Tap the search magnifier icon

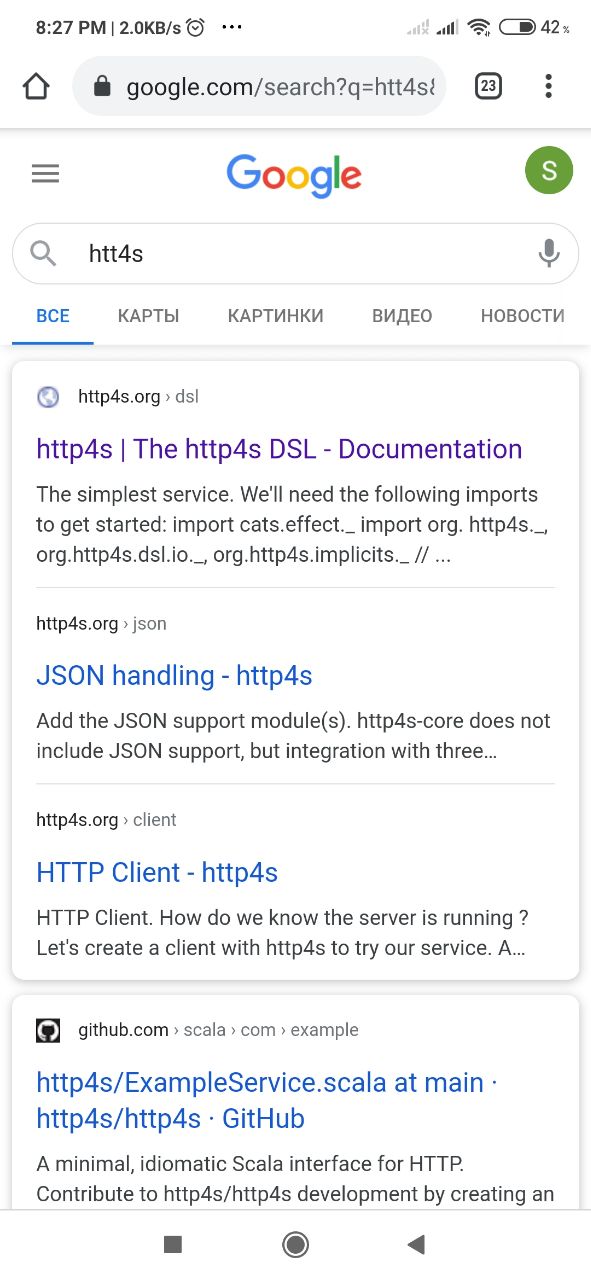click(x=44, y=254)
